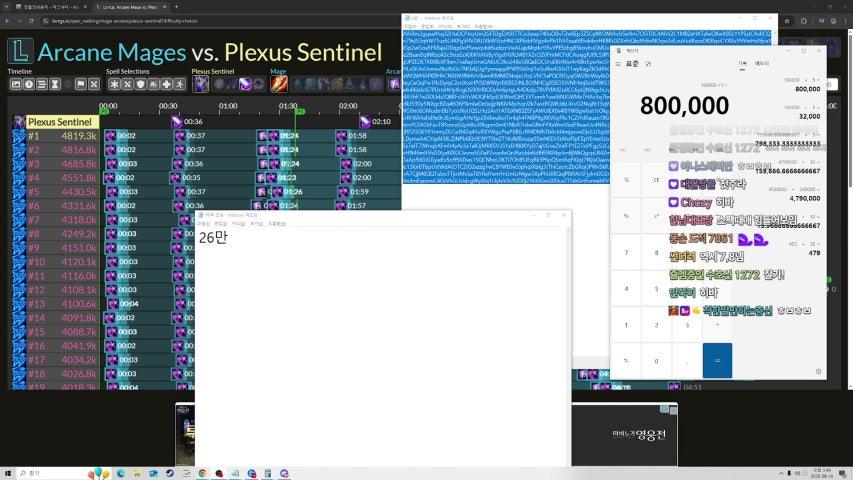Toggle the skull boss ability icon
This screenshot has height=480, width=853.
pyautogui.click(x=258, y=84)
